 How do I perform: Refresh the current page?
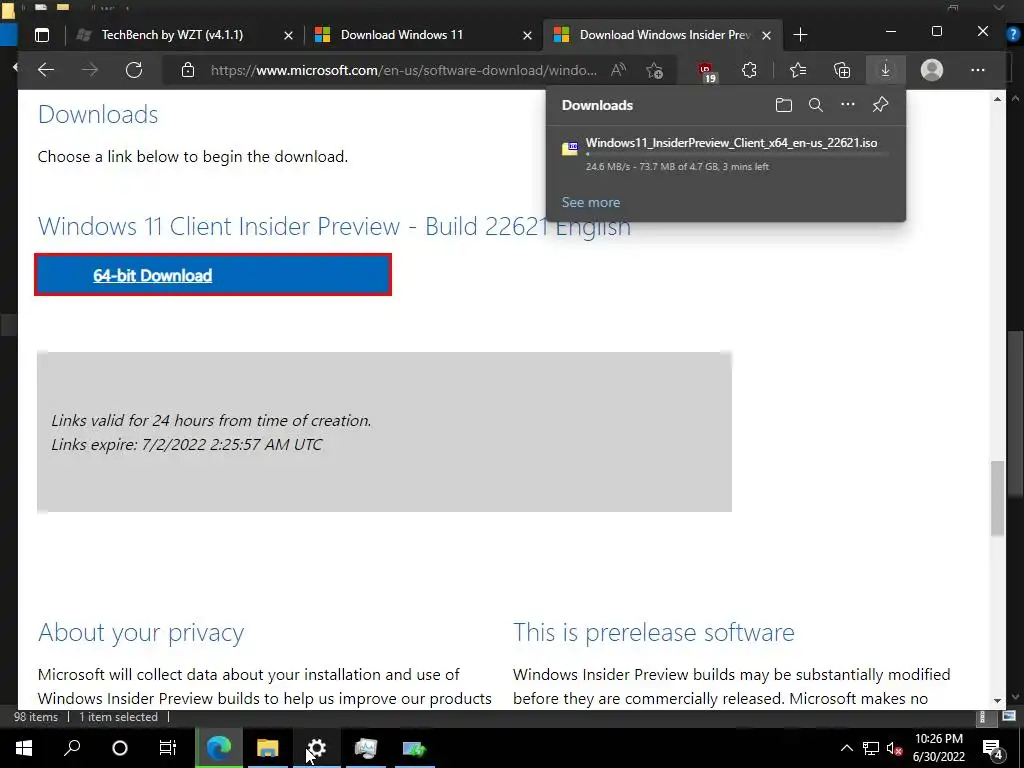tap(134, 70)
